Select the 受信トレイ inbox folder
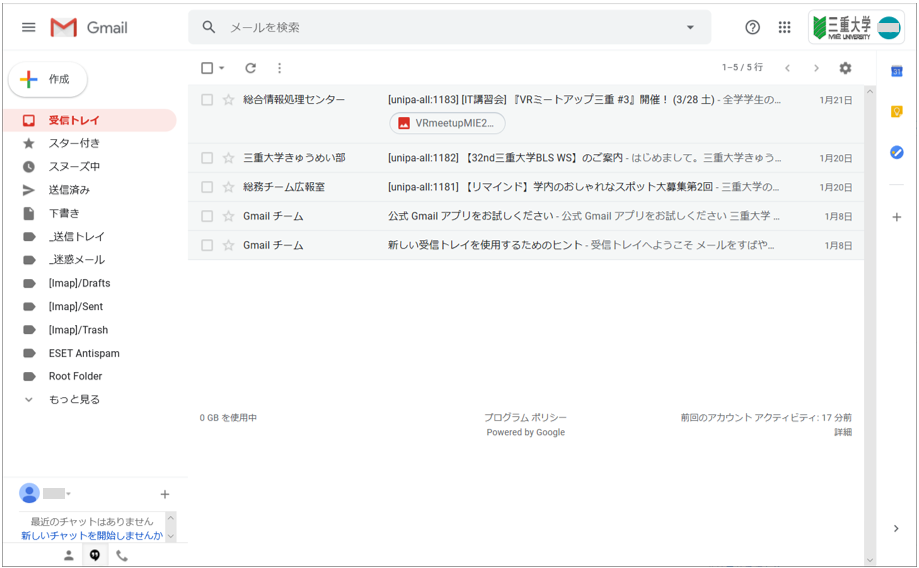 click(x=90, y=120)
